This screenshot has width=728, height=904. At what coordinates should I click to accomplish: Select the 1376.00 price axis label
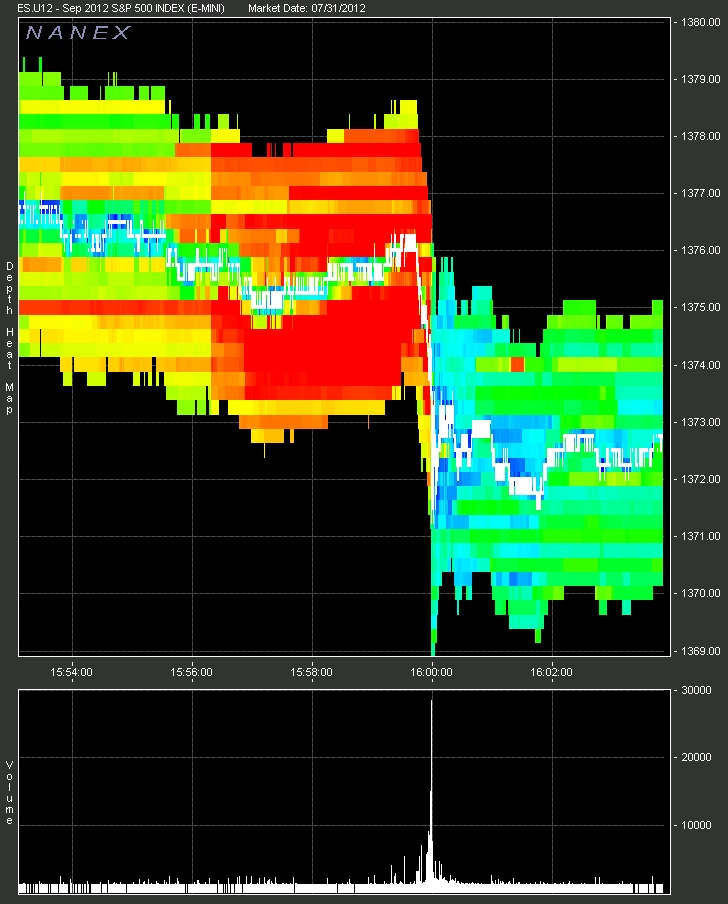tap(700, 251)
